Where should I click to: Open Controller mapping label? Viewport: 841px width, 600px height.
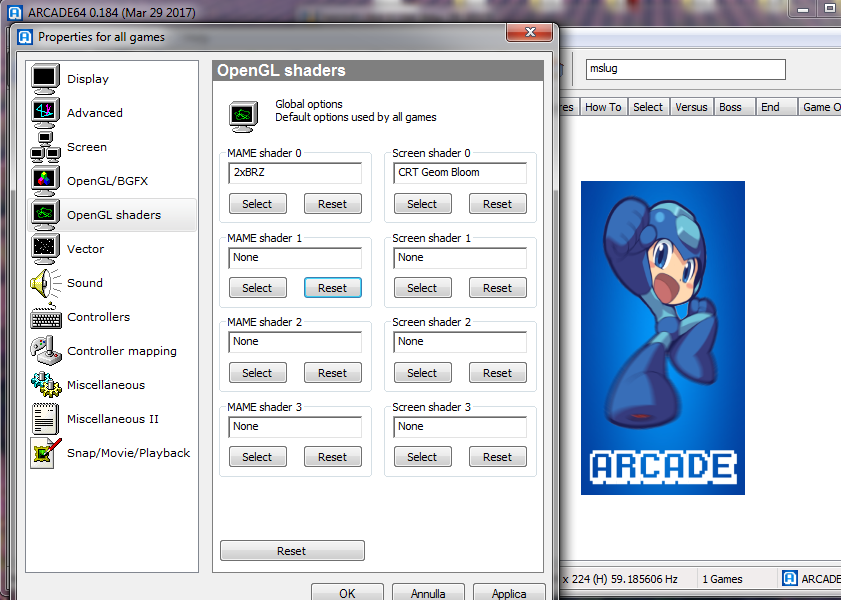122,351
